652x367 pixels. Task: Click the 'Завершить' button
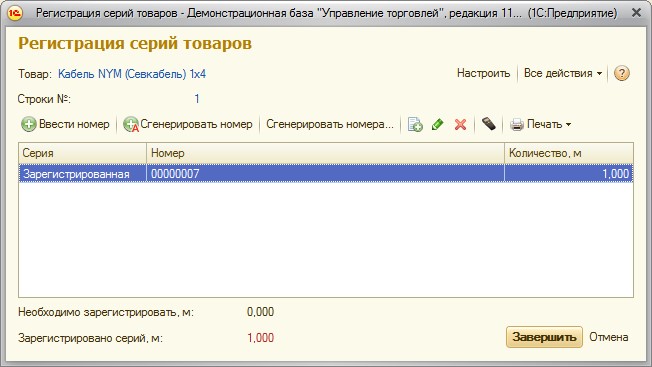coord(544,337)
